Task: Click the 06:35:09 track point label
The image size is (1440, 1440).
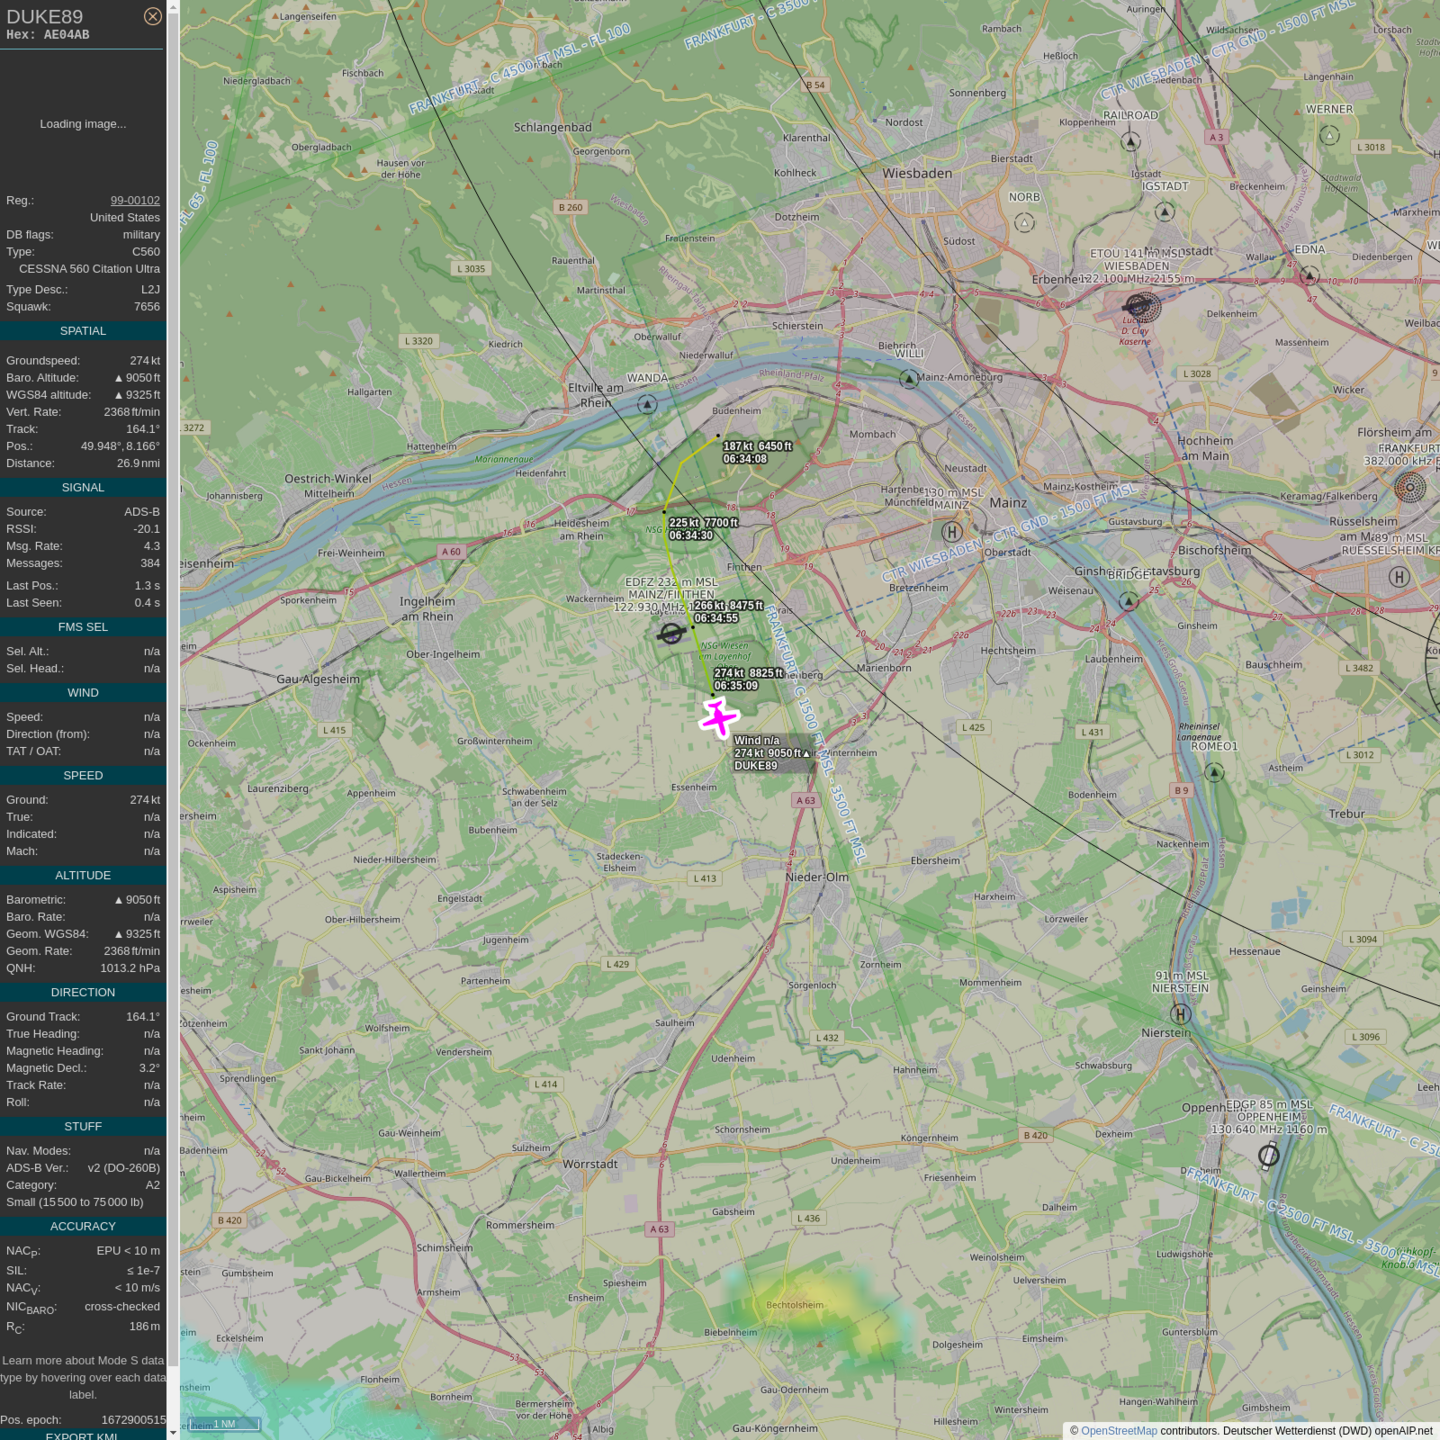Action: [x=736, y=686]
